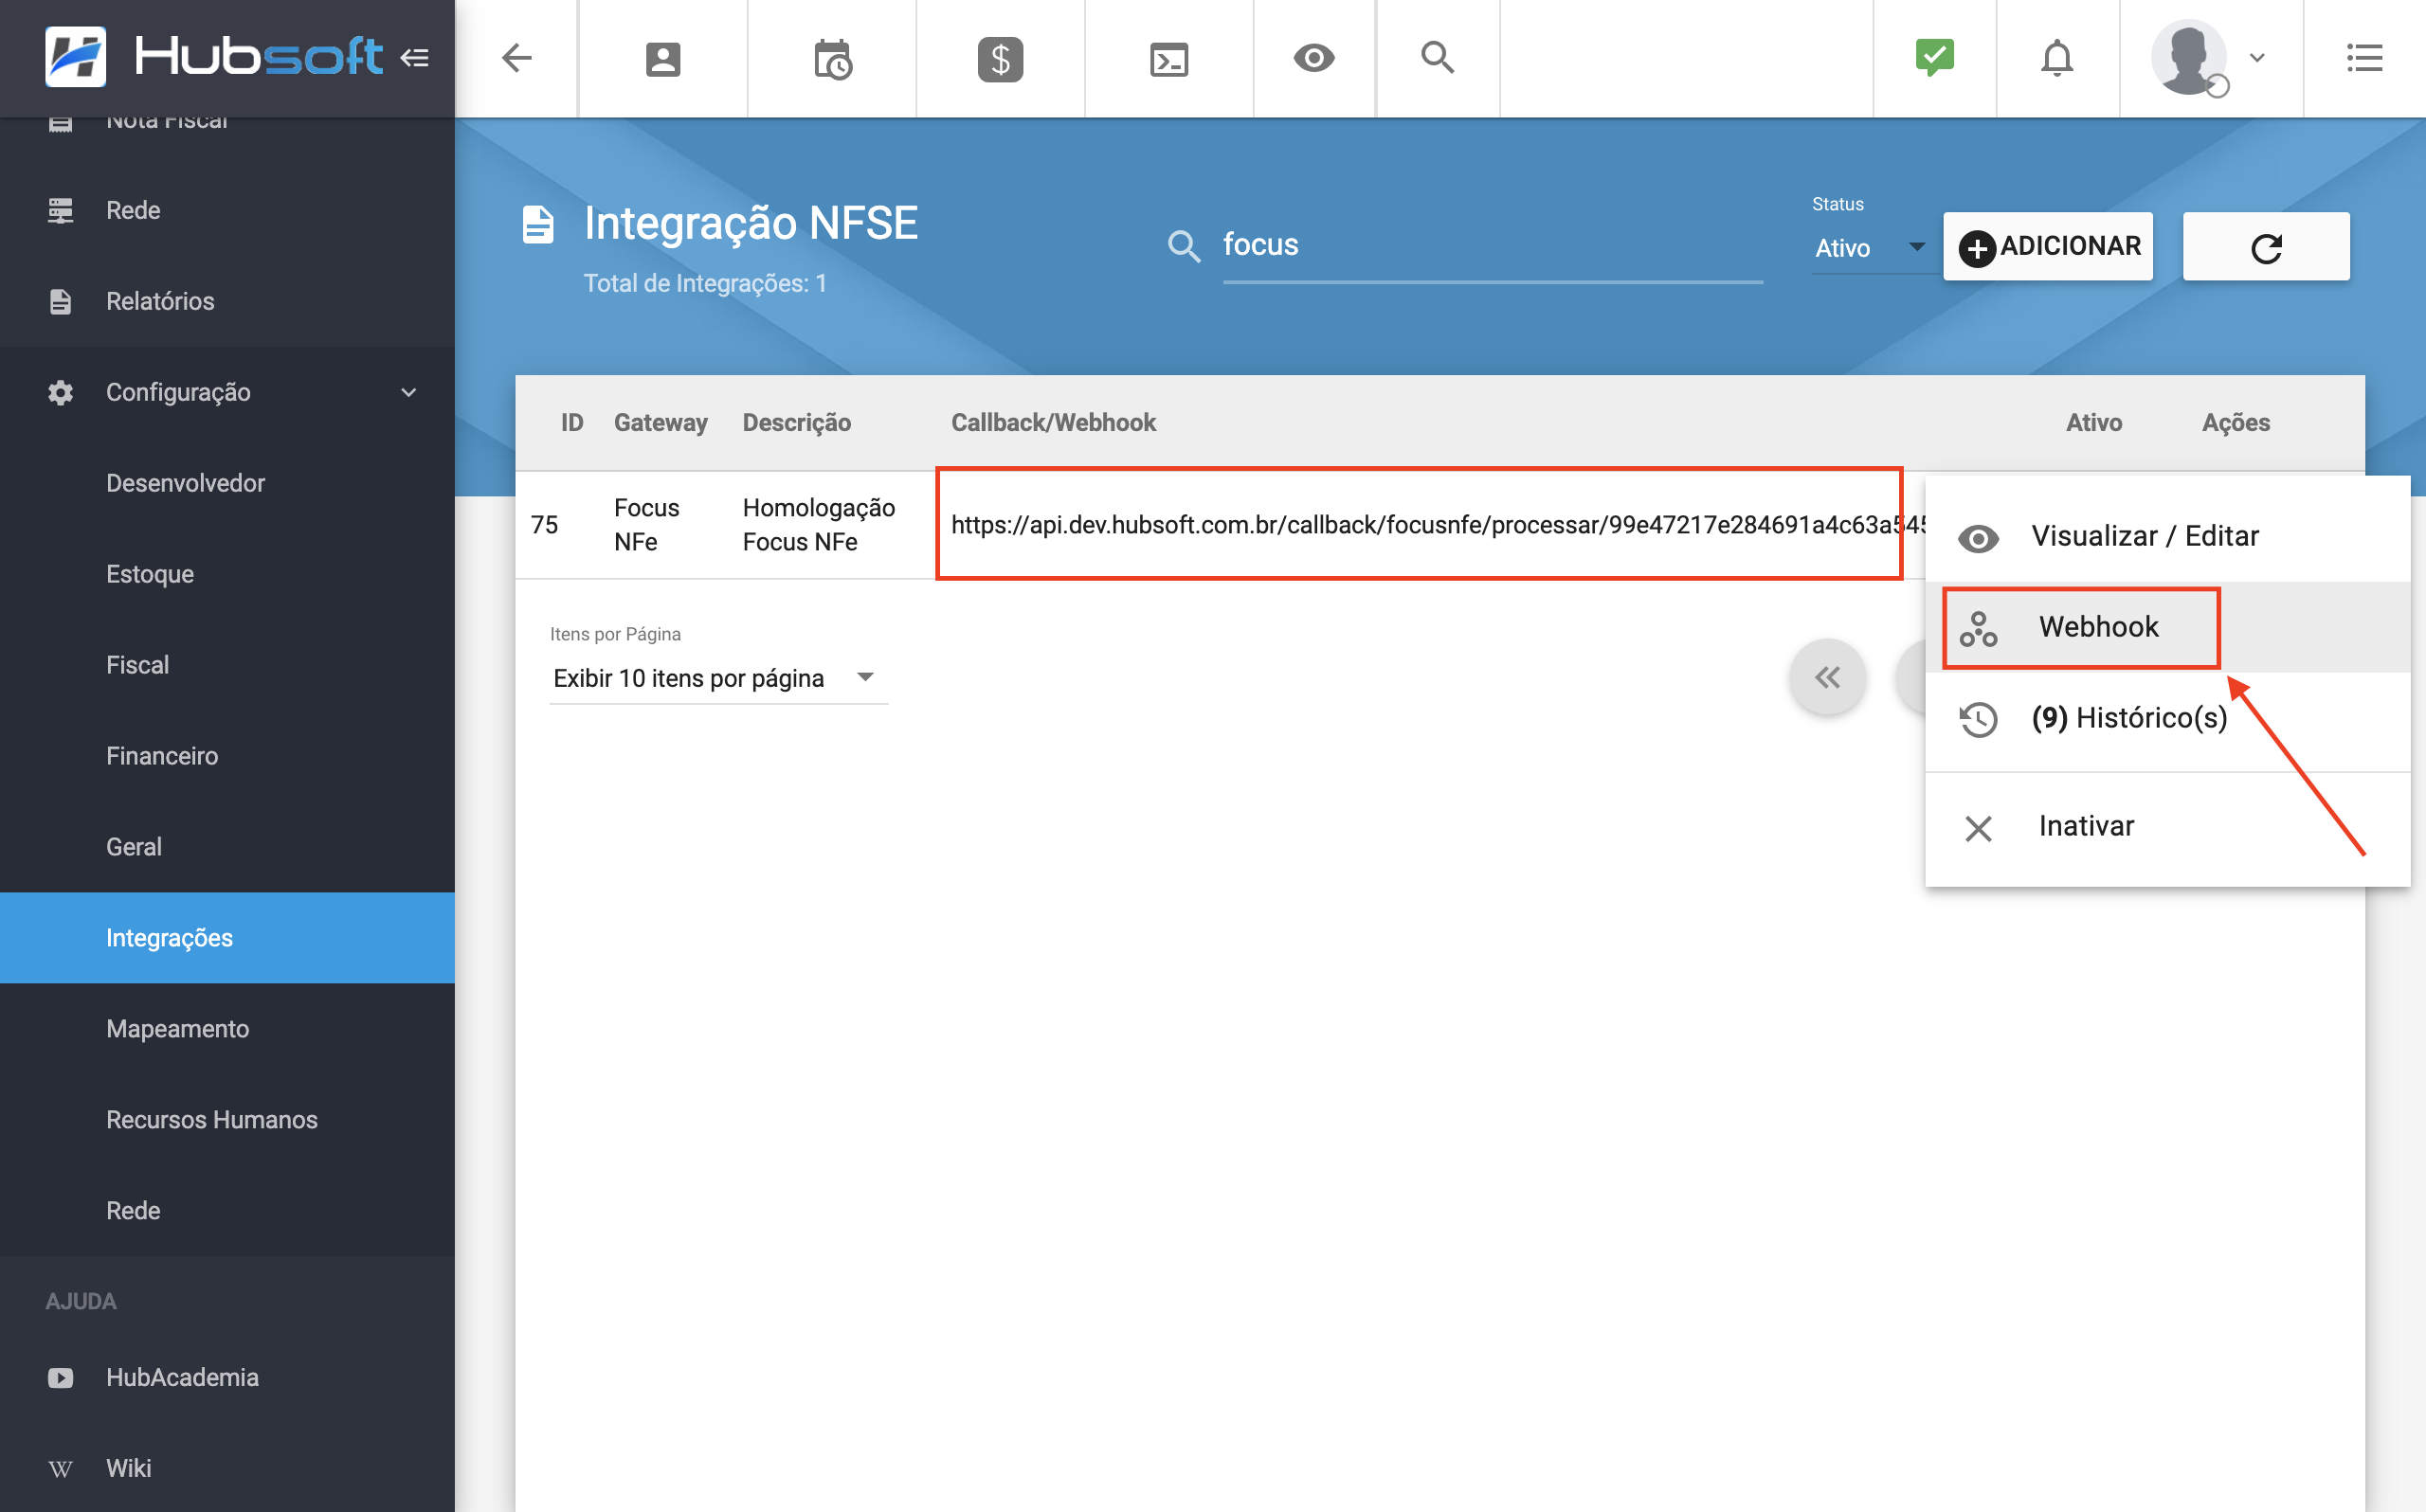
Task: Open the terminal console icon
Action: pyautogui.click(x=1168, y=59)
